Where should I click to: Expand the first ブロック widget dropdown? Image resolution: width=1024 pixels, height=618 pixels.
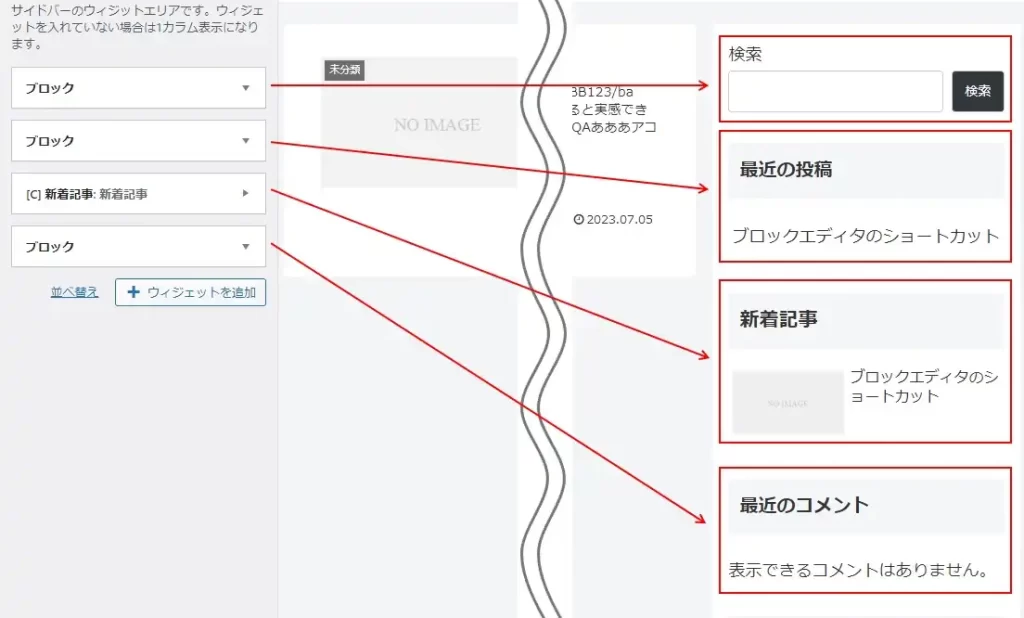(137, 88)
